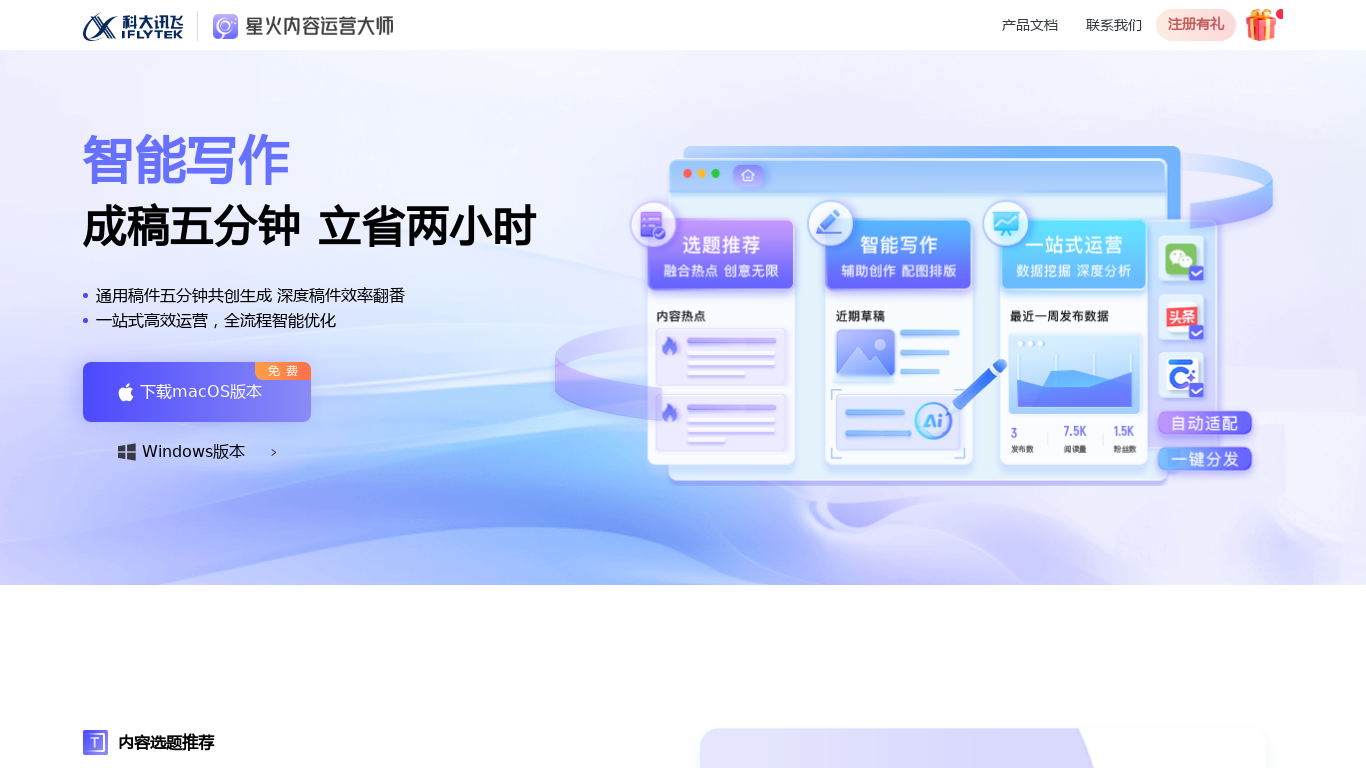Click the Windows logo icon
This screenshot has height=768, width=1366.
[127, 452]
